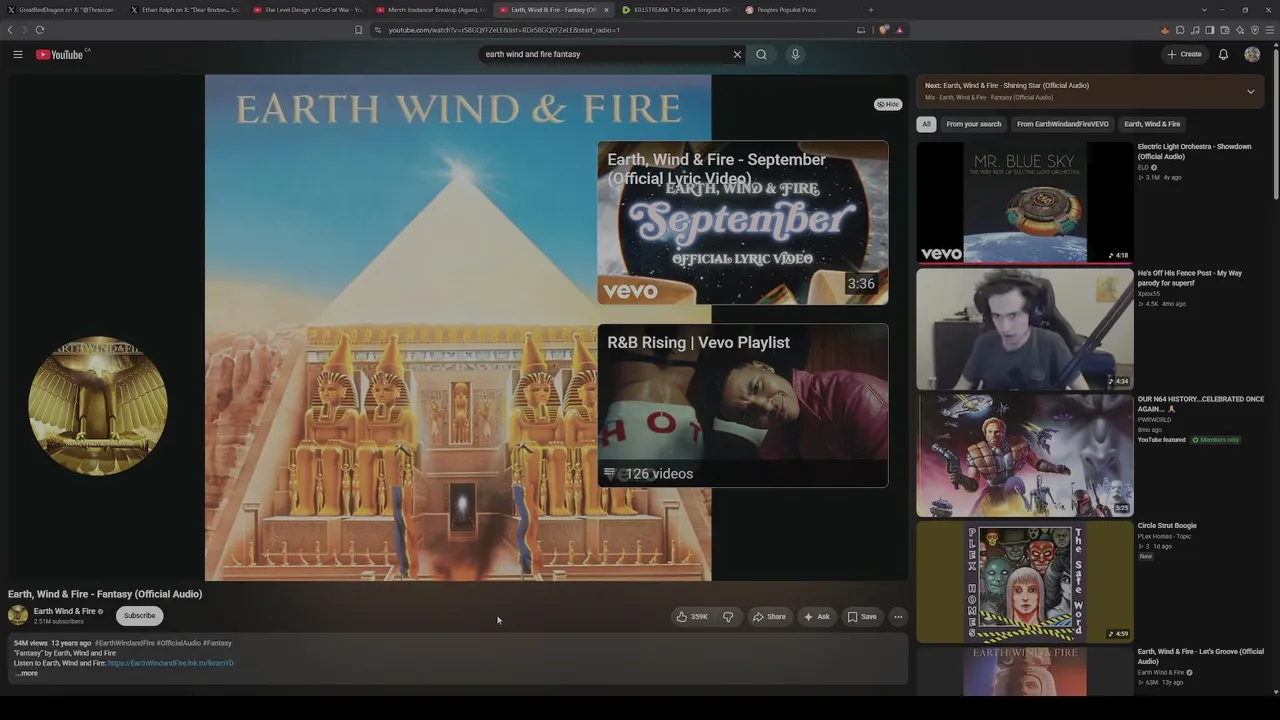This screenshot has height=720, width=1280.
Task: Click the 54M views text
Action: (x=31, y=643)
